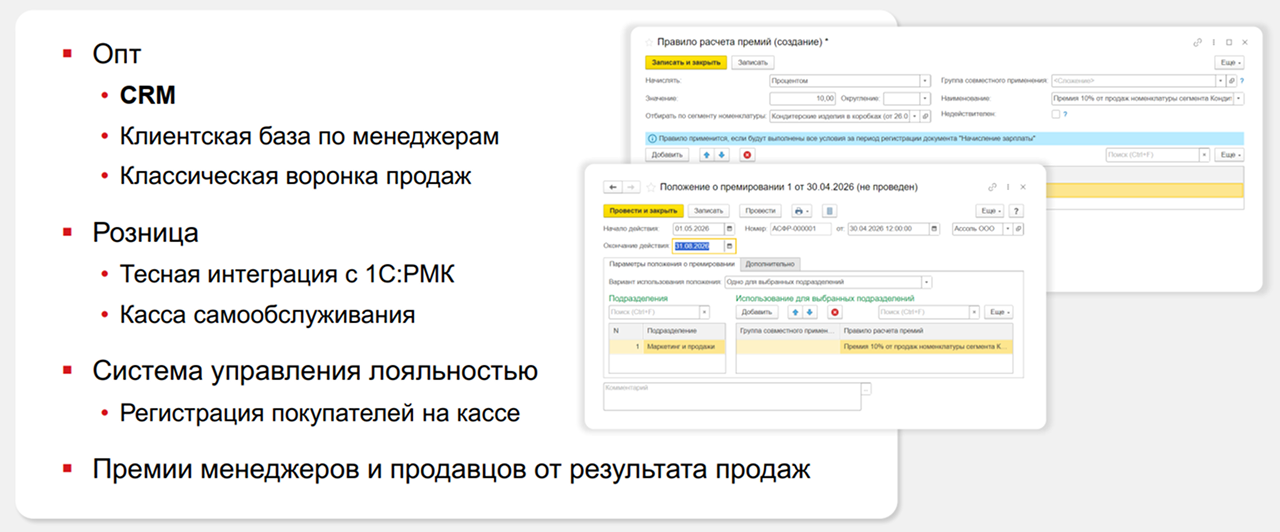The width and height of the screenshot is (1280, 532).
Task: Click the link icon in Положение о премировании title bar
Action: [992, 187]
